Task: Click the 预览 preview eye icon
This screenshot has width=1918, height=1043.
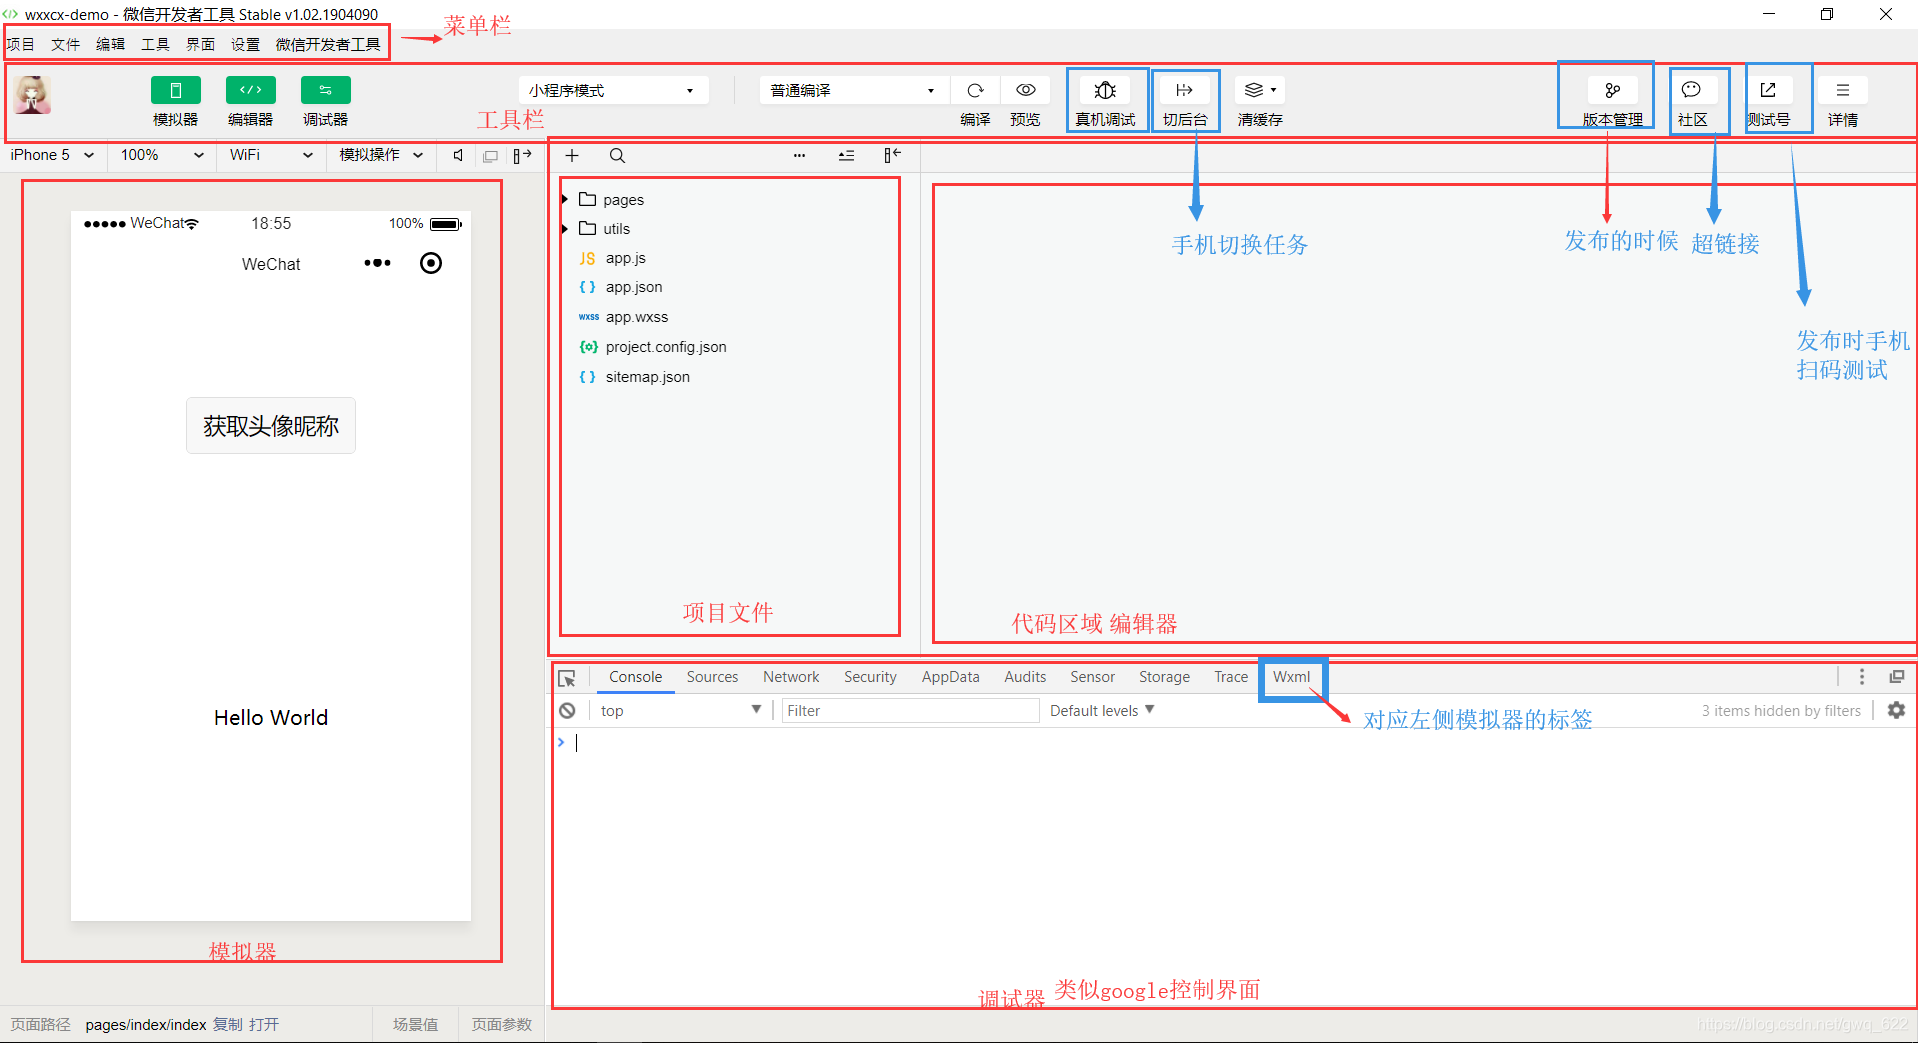Action: [x=1025, y=90]
